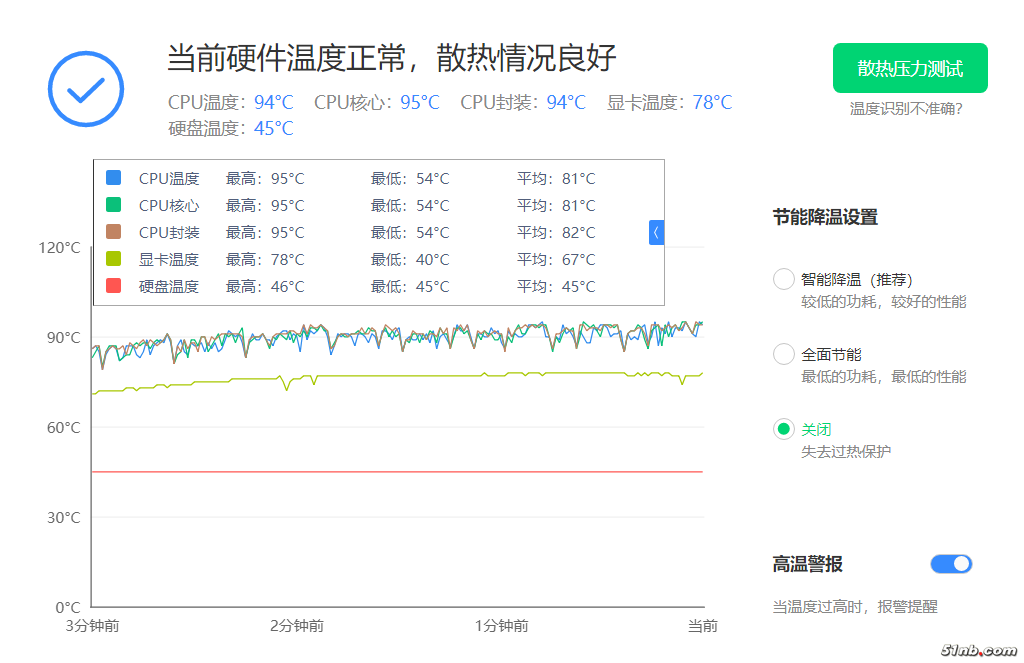Click the red 硬盘温度 legend swatch
The width and height of the screenshot is (1024, 663).
(x=113, y=286)
